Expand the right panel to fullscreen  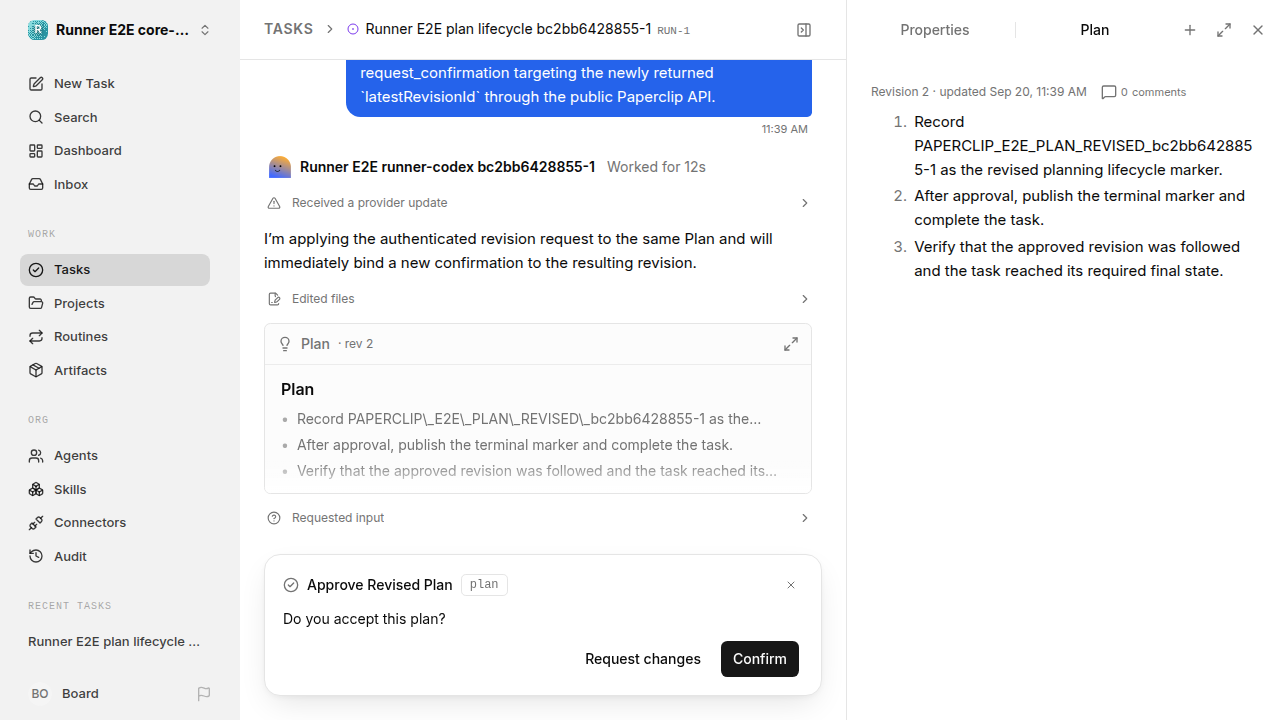pos(1224,30)
